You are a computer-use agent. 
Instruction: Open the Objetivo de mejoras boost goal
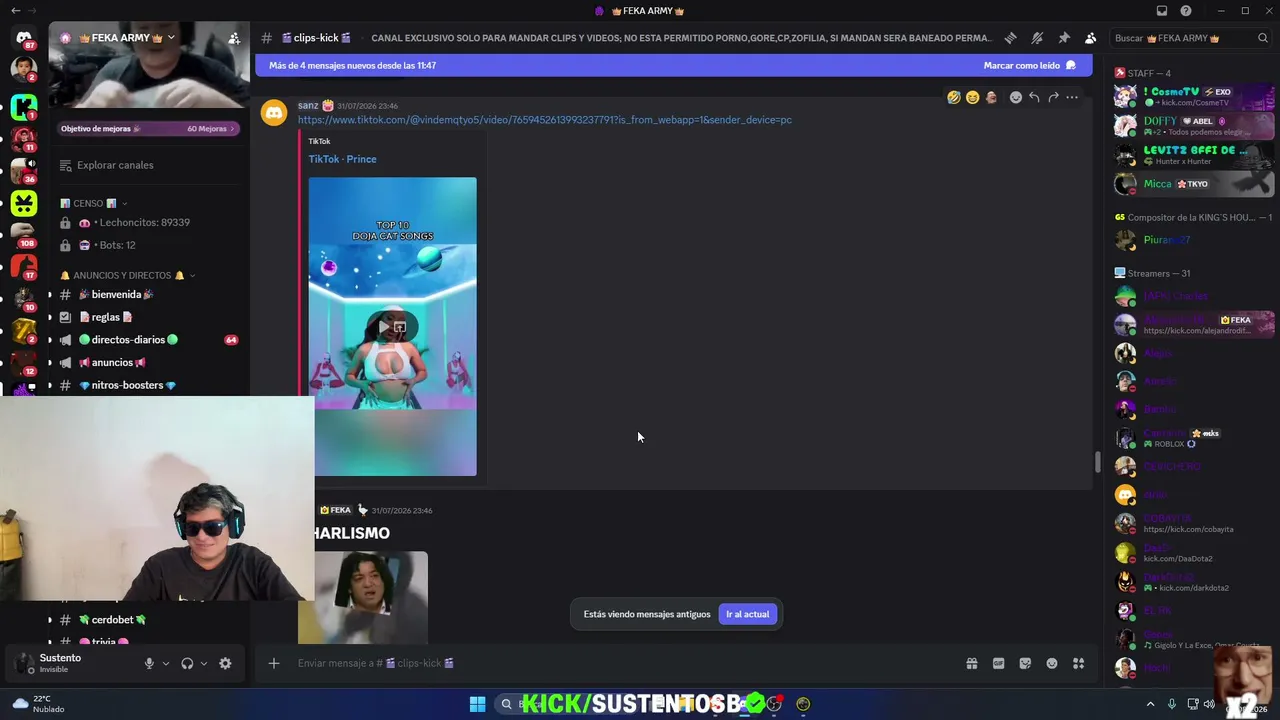point(148,128)
